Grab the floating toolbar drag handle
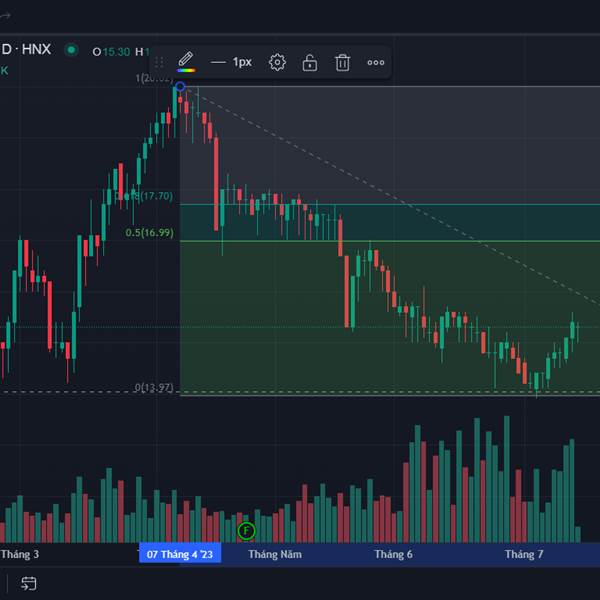The height and width of the screenshot is (600, 600). pos(160,62)
